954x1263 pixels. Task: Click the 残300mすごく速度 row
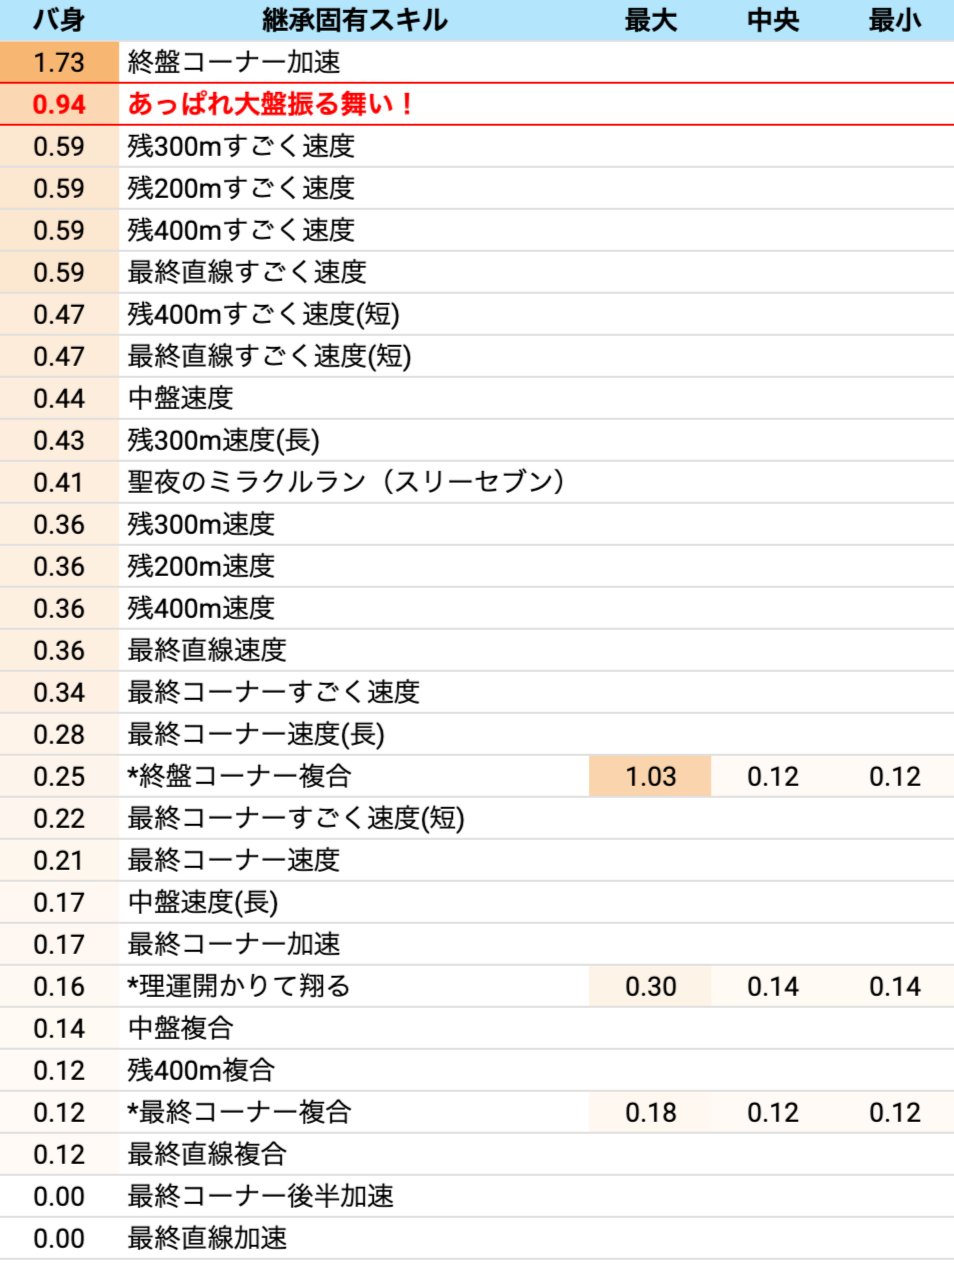tap(241, 146)
